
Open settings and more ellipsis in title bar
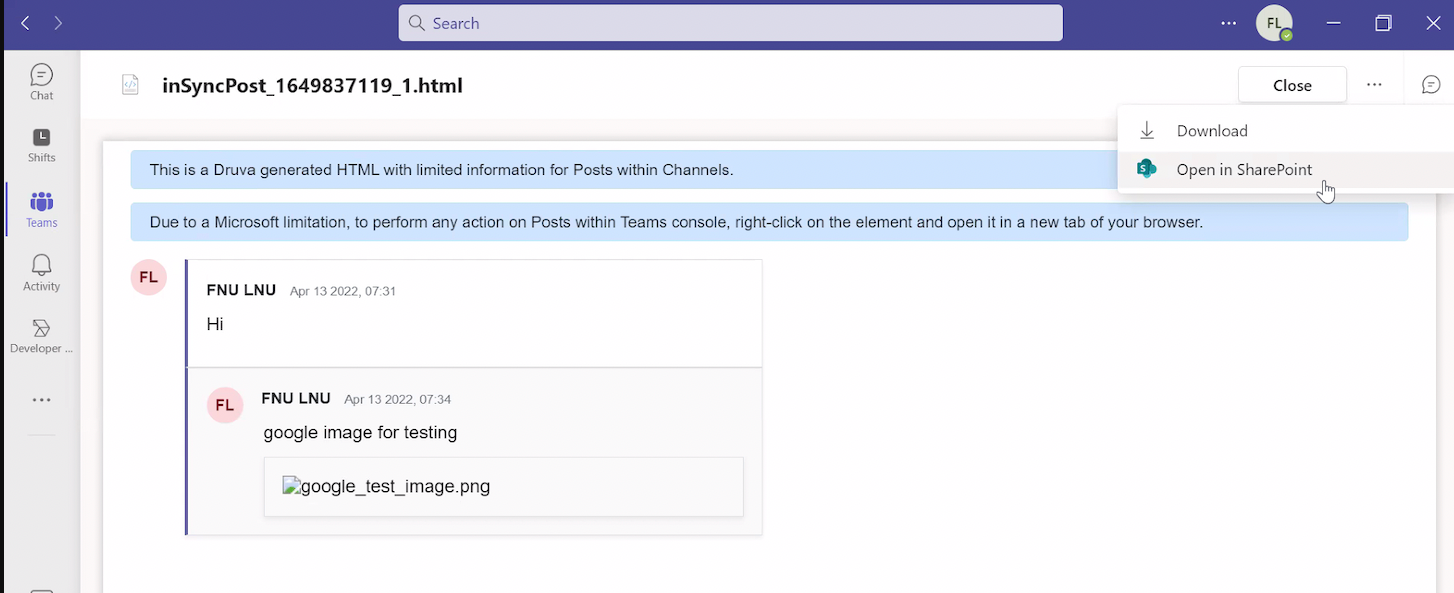pos(1229,23)
